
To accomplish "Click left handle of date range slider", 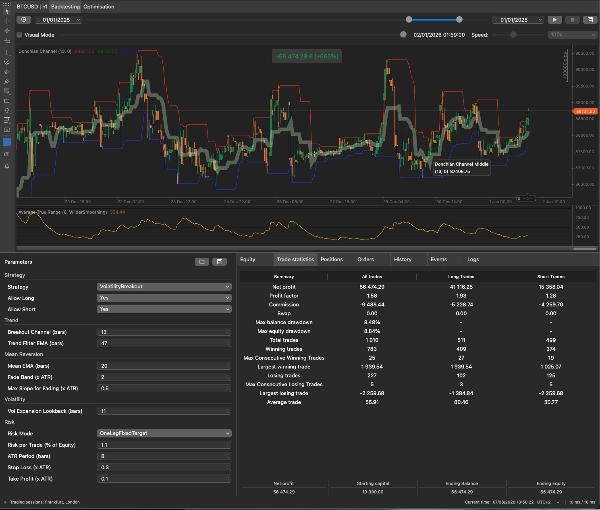I will click(409, 20).
